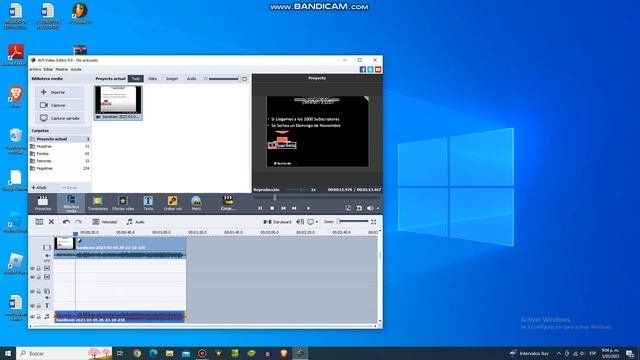Click the Twitter icon in AVS
The height and width of the screenshot is (360, 640).
[x=370, y=69]
